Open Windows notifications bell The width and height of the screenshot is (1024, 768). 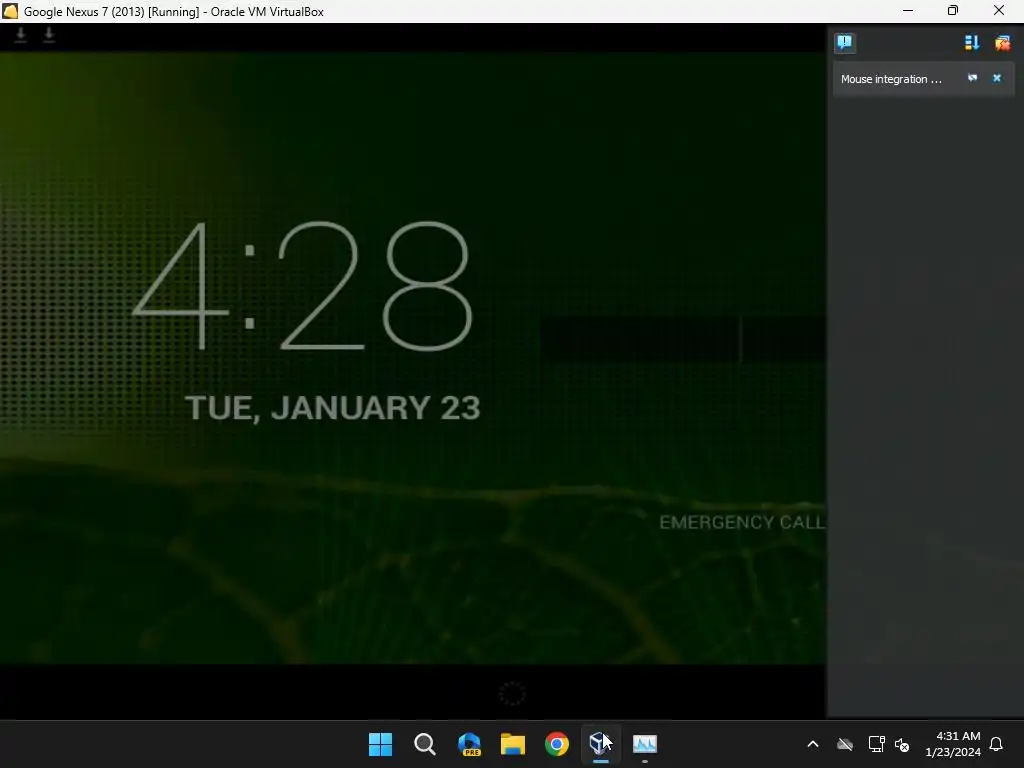[997, 744]
